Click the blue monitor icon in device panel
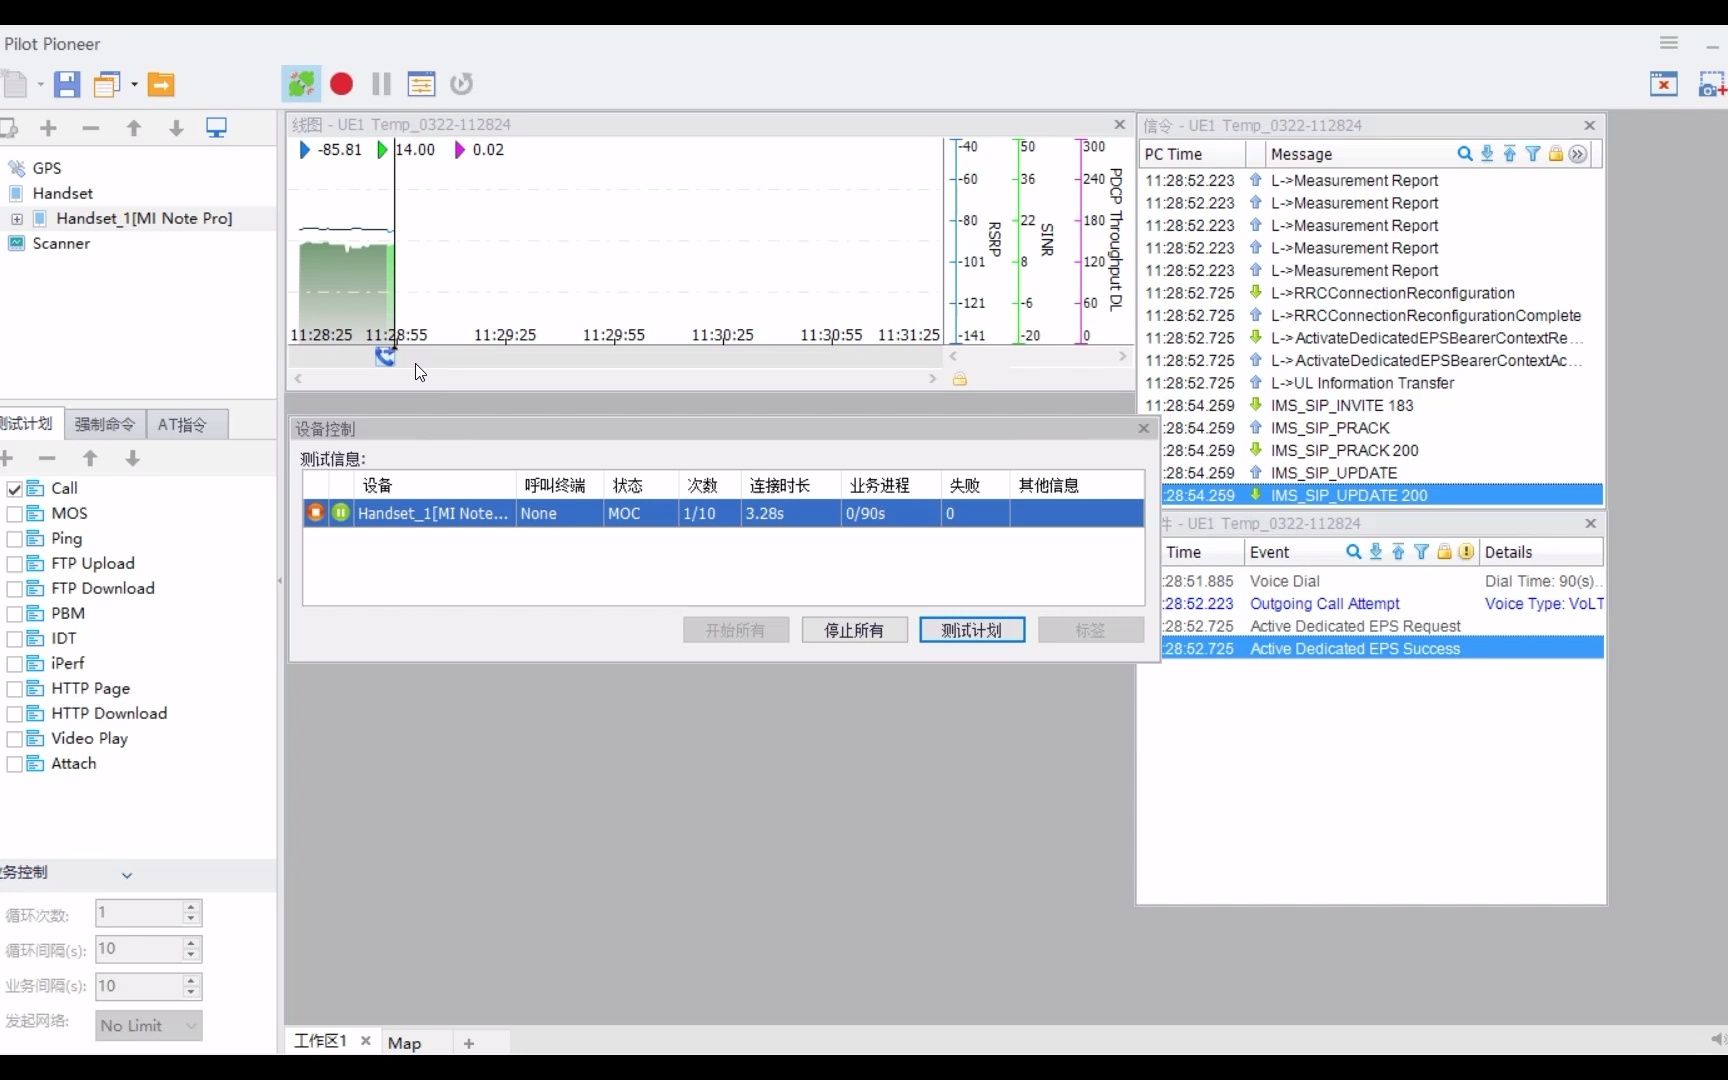Screen dimensions: 1728x1080 [x=216, y=128]
